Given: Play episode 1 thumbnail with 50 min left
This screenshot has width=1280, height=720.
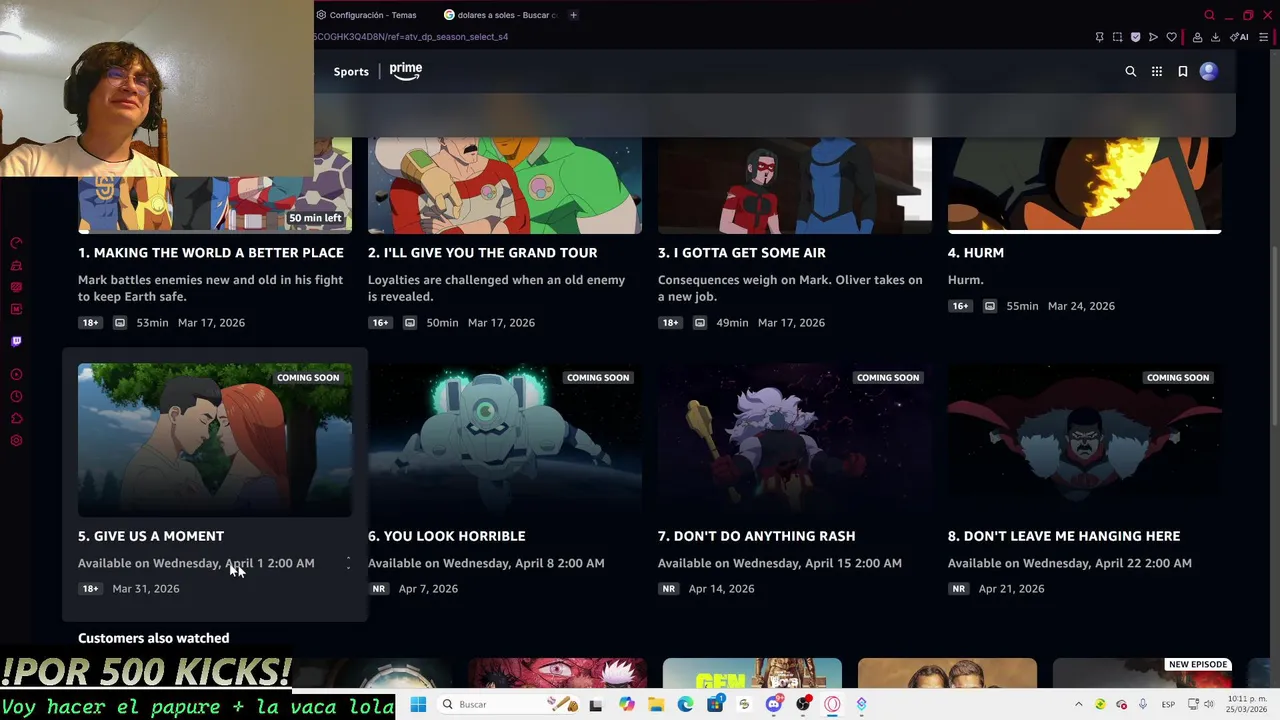Looking at the screenshot, I should (x=215, y=186).
